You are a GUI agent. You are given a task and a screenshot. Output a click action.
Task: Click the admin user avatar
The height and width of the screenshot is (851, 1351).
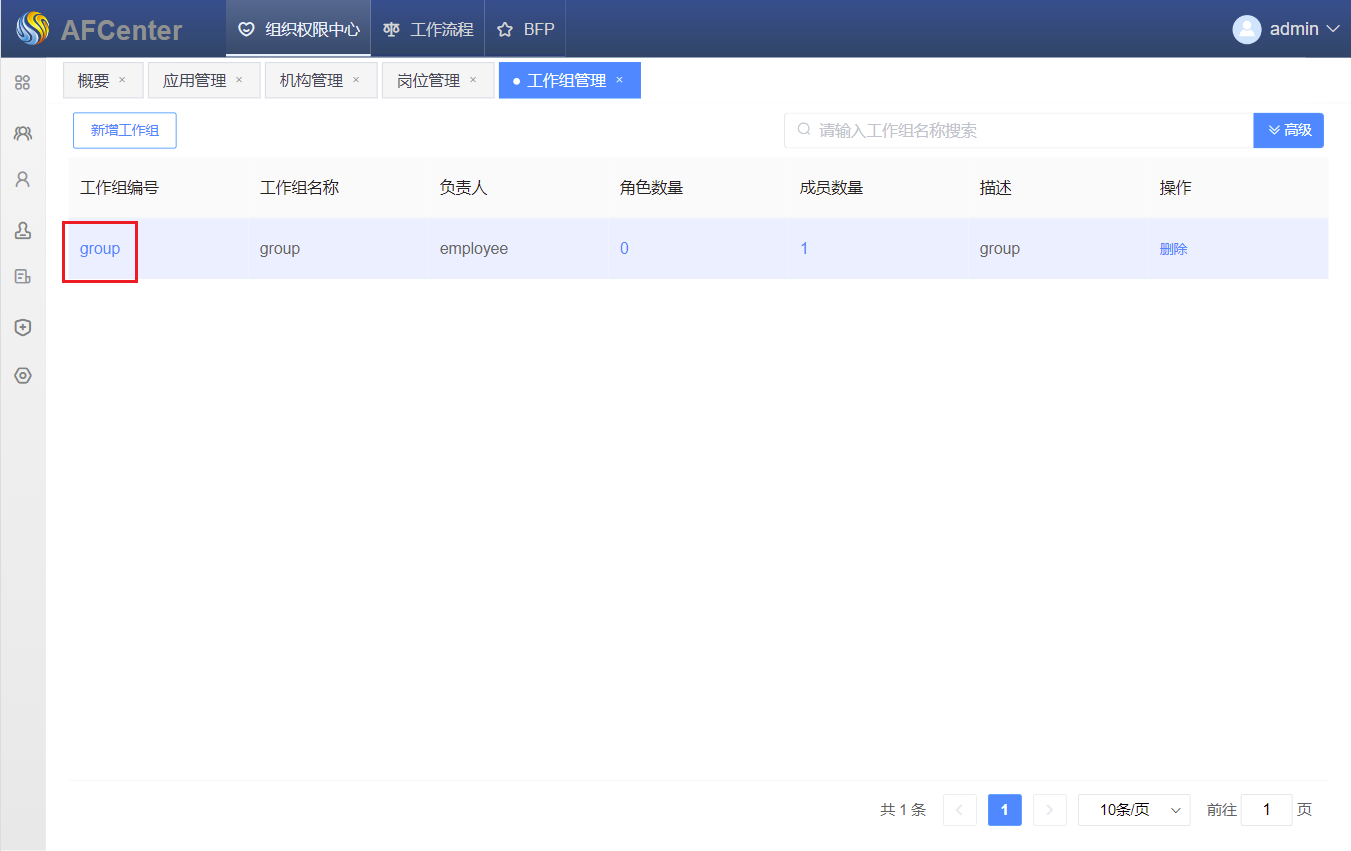pos(1246,30)
